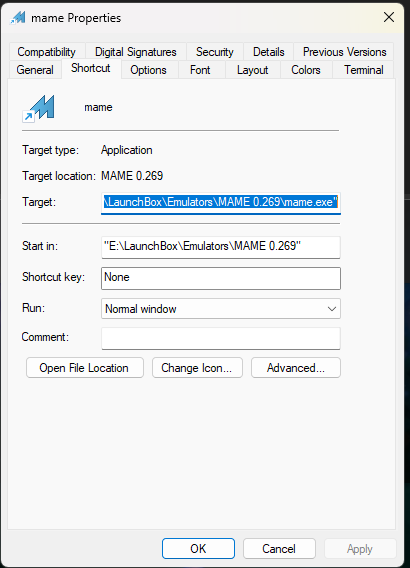Select the Security tab
The width and height of the screenshot is (410, 568).
point(215,52)
